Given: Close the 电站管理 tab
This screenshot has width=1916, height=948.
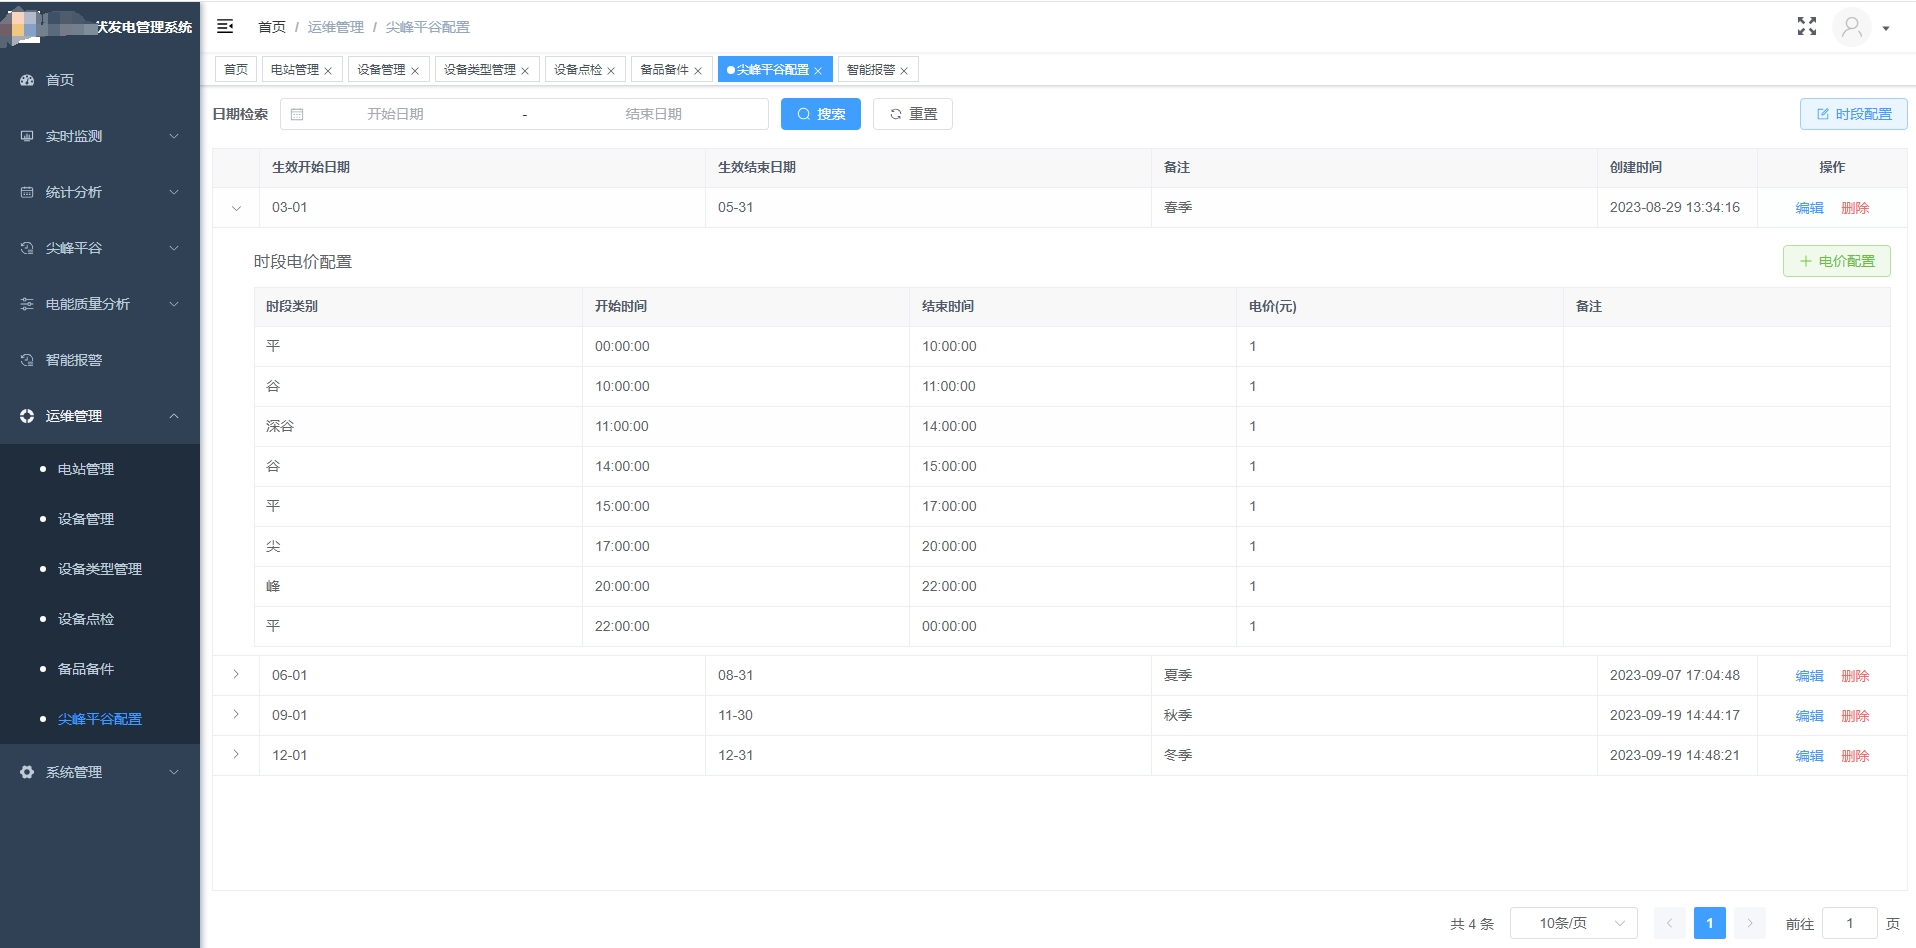Looking at the screenshot, I should (328, 71).
